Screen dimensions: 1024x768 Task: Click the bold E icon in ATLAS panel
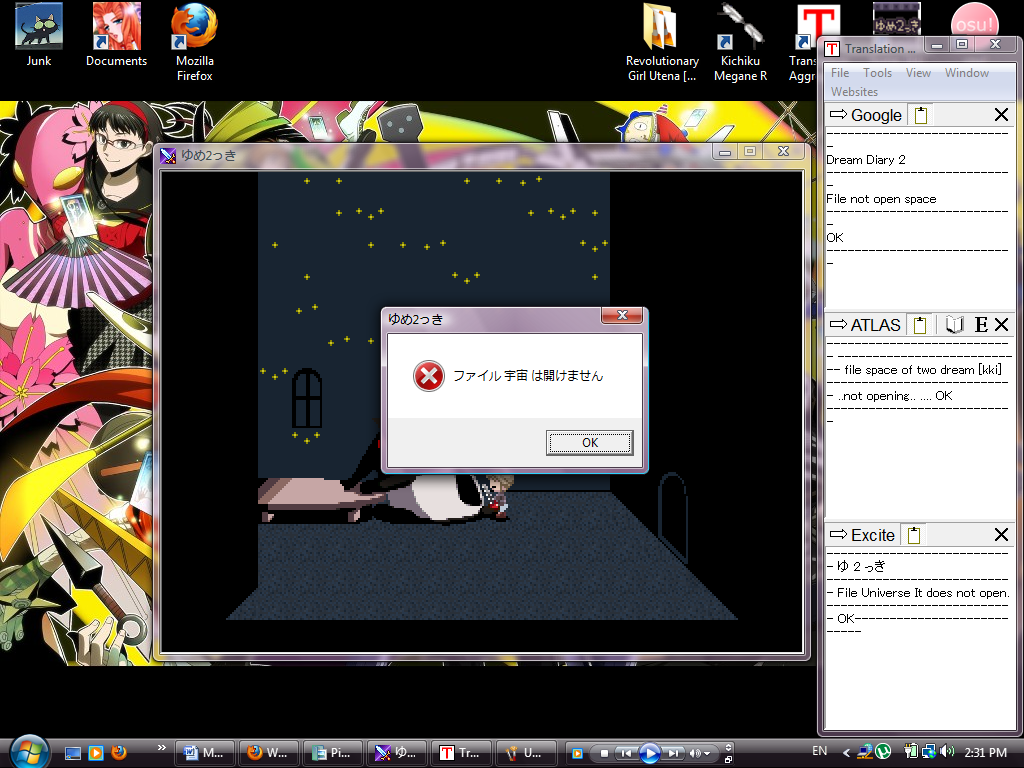pos(981,325)
